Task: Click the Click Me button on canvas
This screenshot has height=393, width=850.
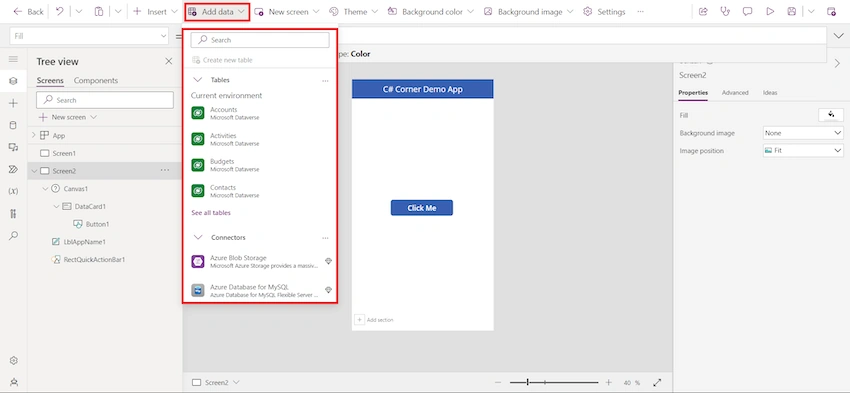Action: [422, 208]
